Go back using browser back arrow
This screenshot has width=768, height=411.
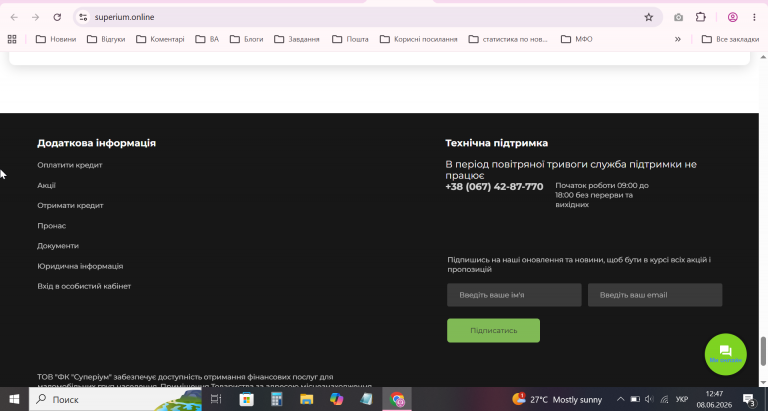(x=14, y=17)
